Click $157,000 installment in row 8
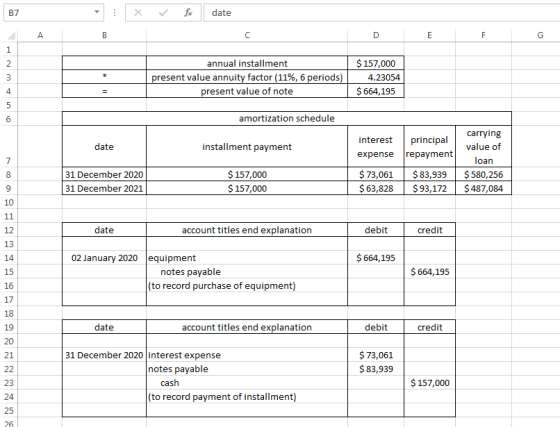 tap(247, 174)
